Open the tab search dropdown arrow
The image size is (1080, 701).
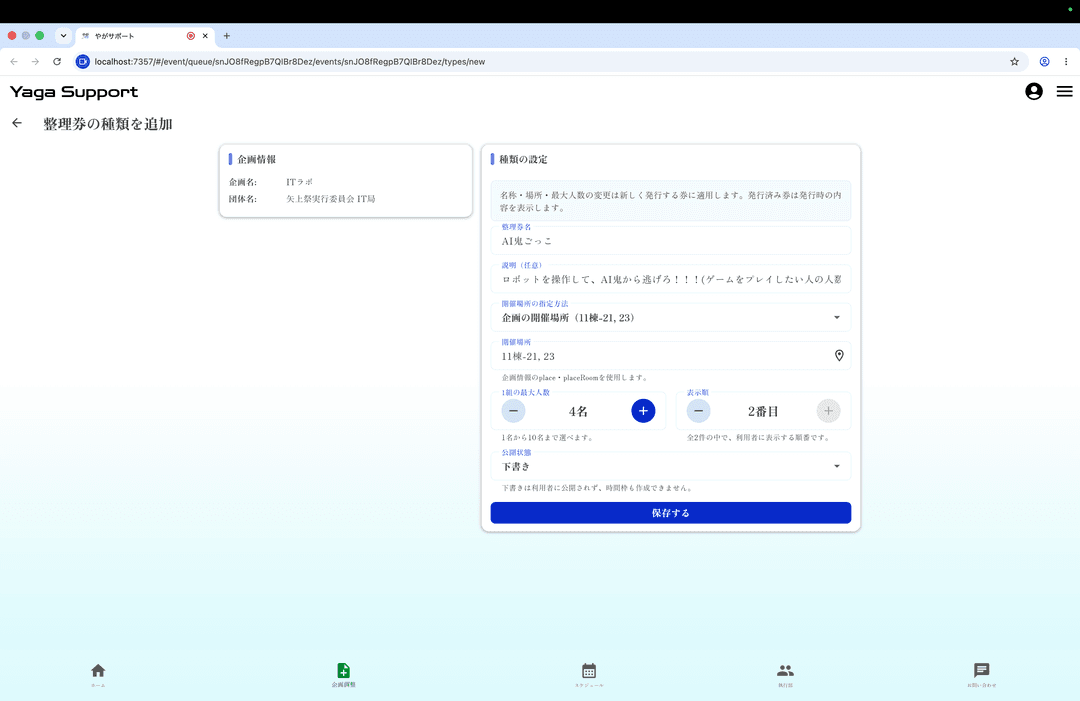[63, 36]
